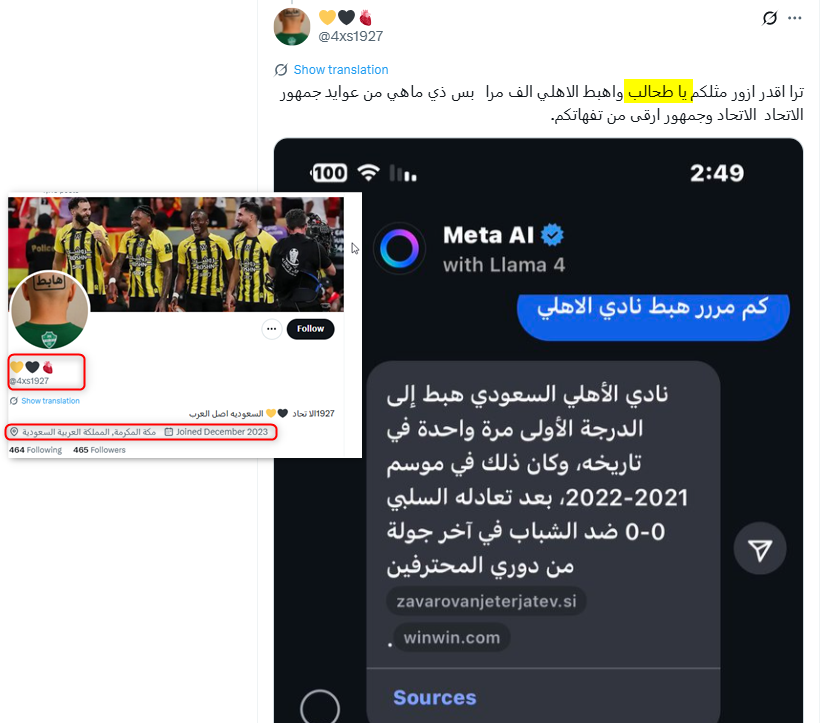822x723 pixels.
Task: Click the tweet author's profile avatar
Action: 291,27
